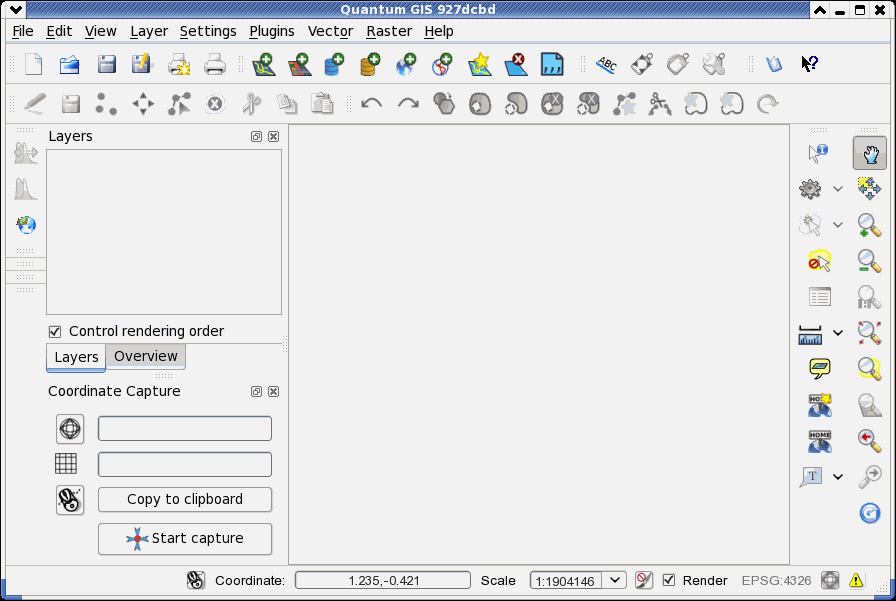Image resolution: width=896 pixels, height=601 pixels.
Task: Click the Save Project As icon
Action: 142,64
